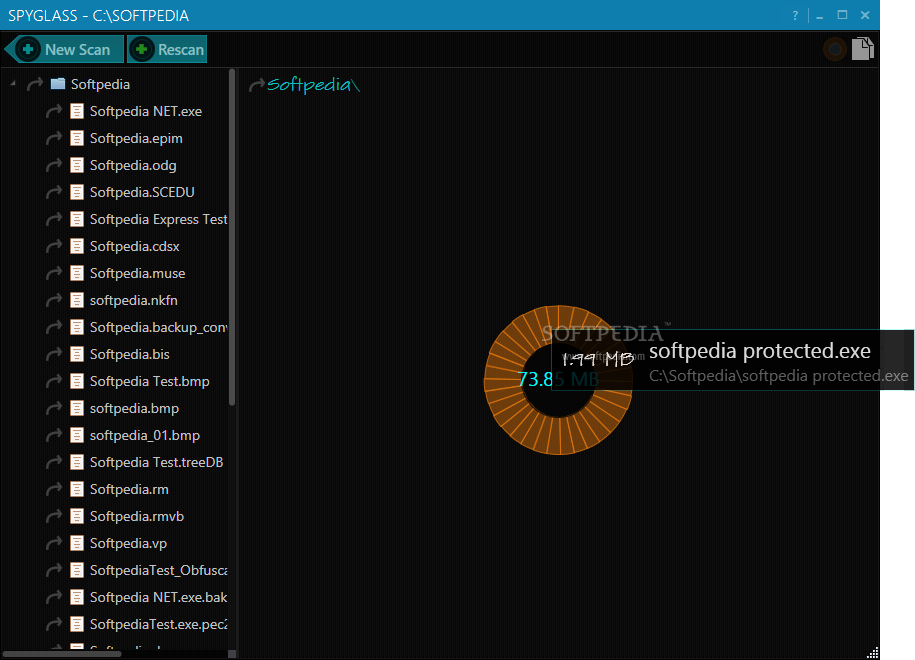Click the jump arrow for Softpedia.SCEDU
Screen dimensions: 915x660
54,192
